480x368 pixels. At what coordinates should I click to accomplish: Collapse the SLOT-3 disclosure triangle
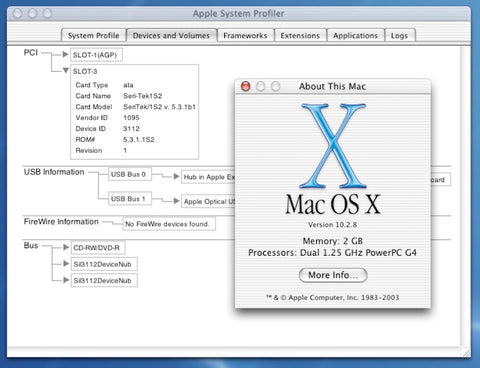[x=66, y=71]
